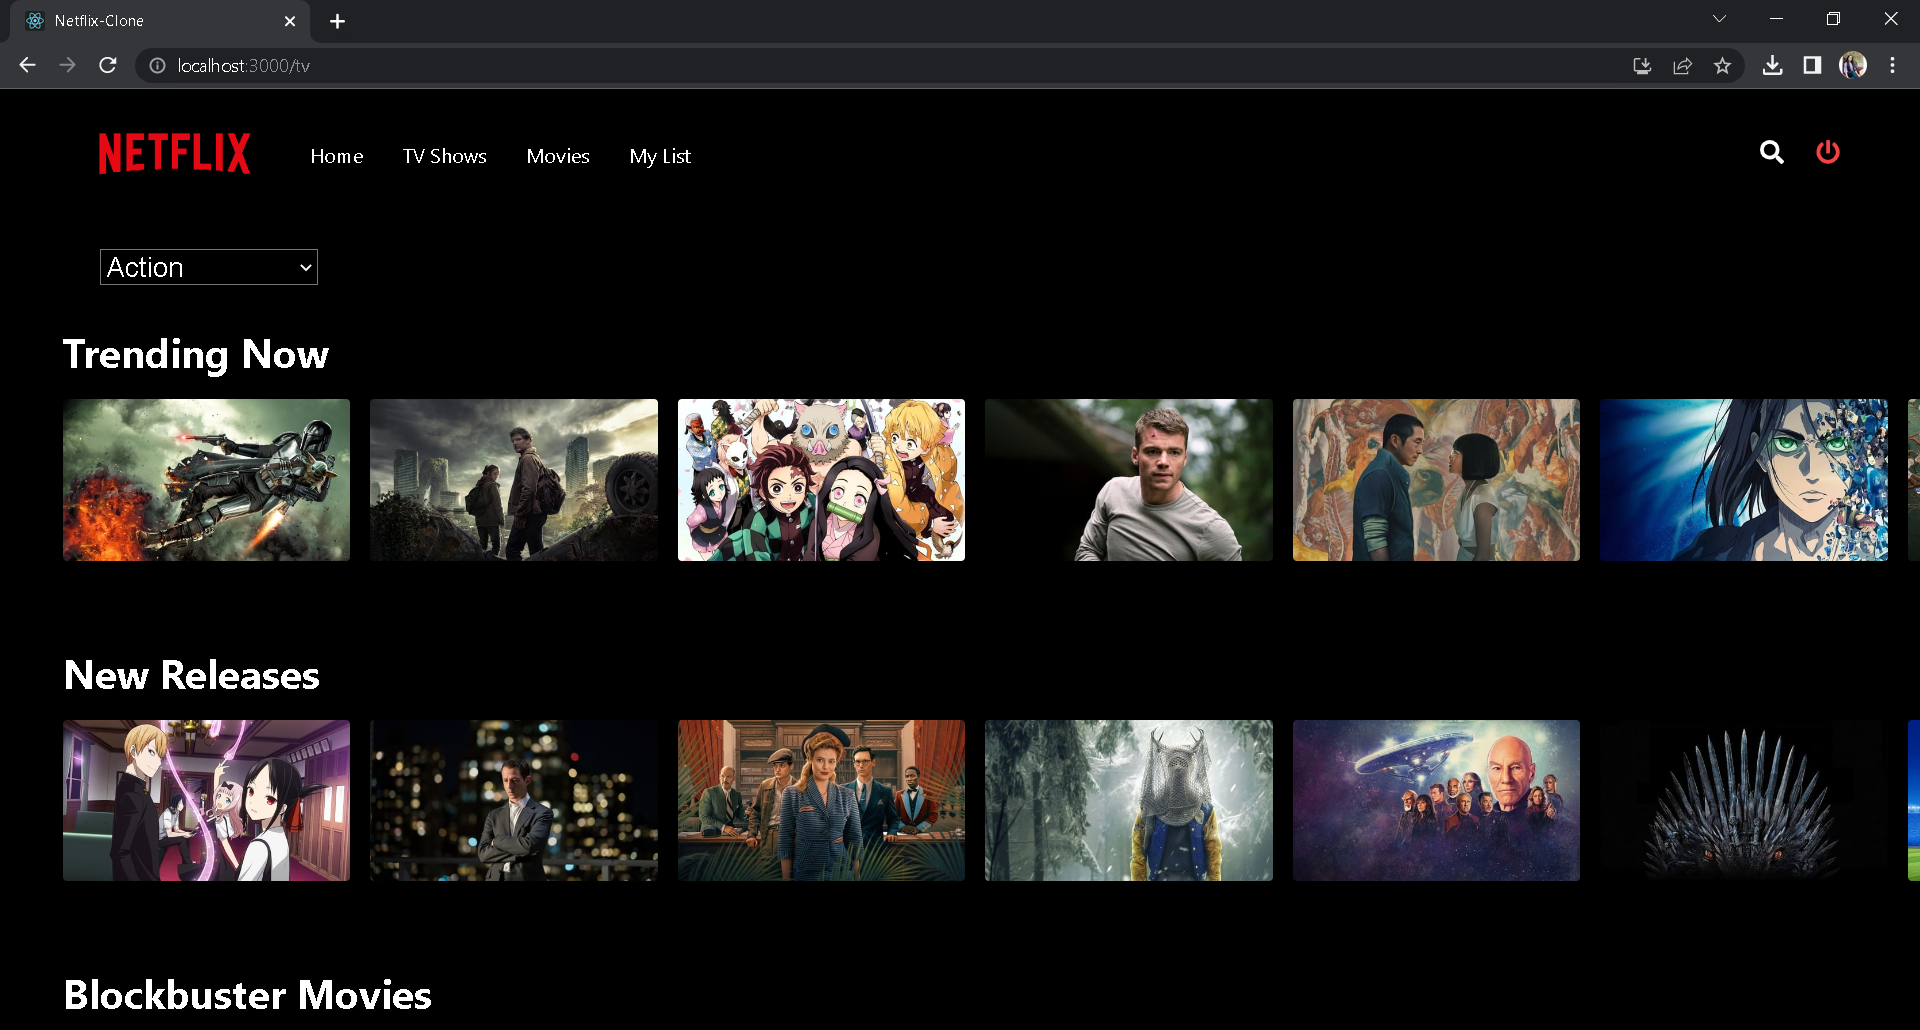Image resolution: width=1920 pixels, height=1030 pixels.
Task: Open the browser downloads icon
Action: tap(1774, 65)
